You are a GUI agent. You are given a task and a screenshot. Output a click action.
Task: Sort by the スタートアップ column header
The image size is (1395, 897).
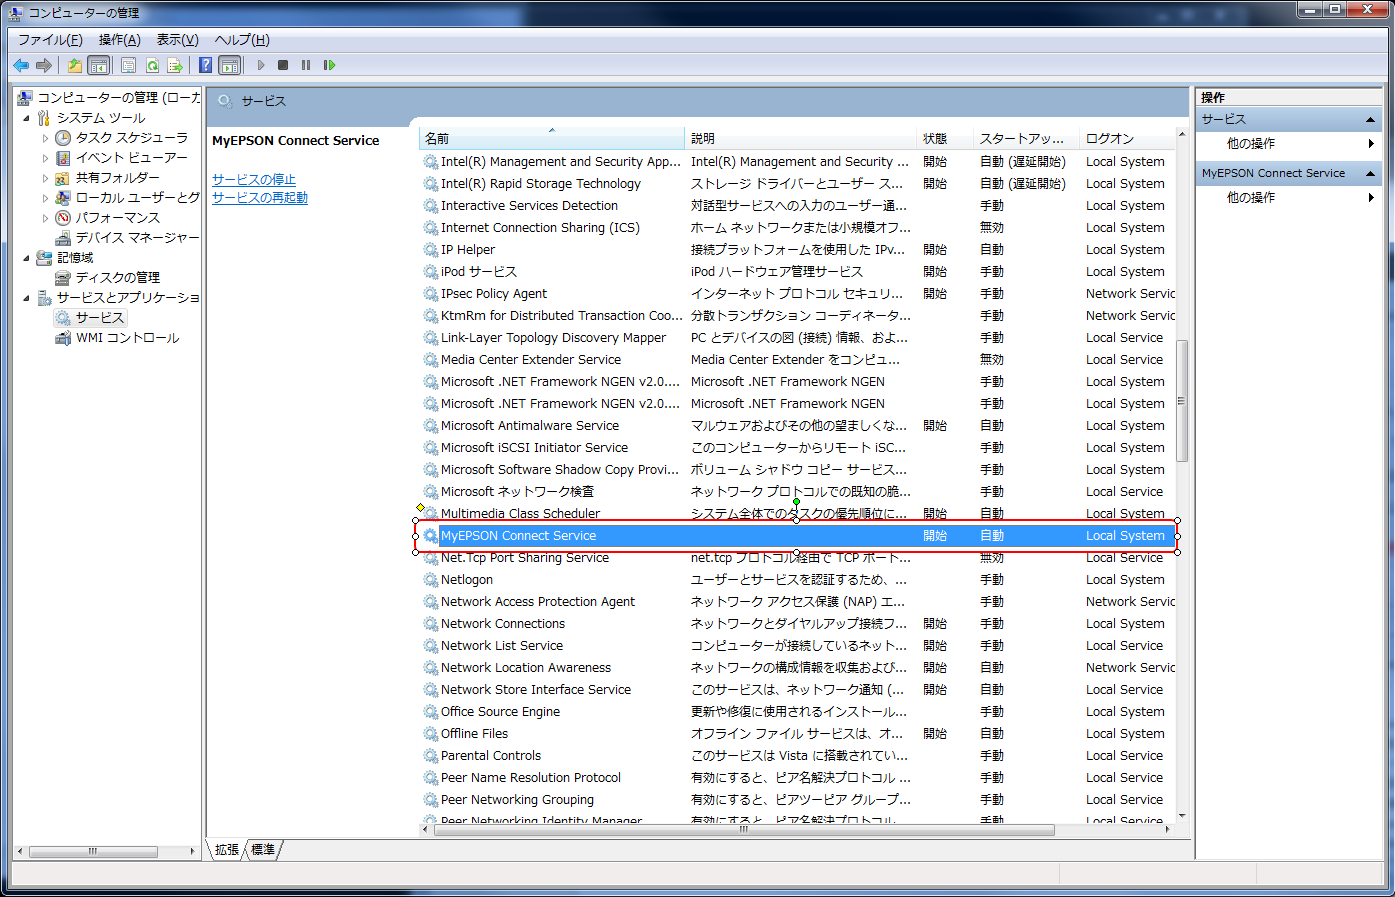tap(1026, 138)
